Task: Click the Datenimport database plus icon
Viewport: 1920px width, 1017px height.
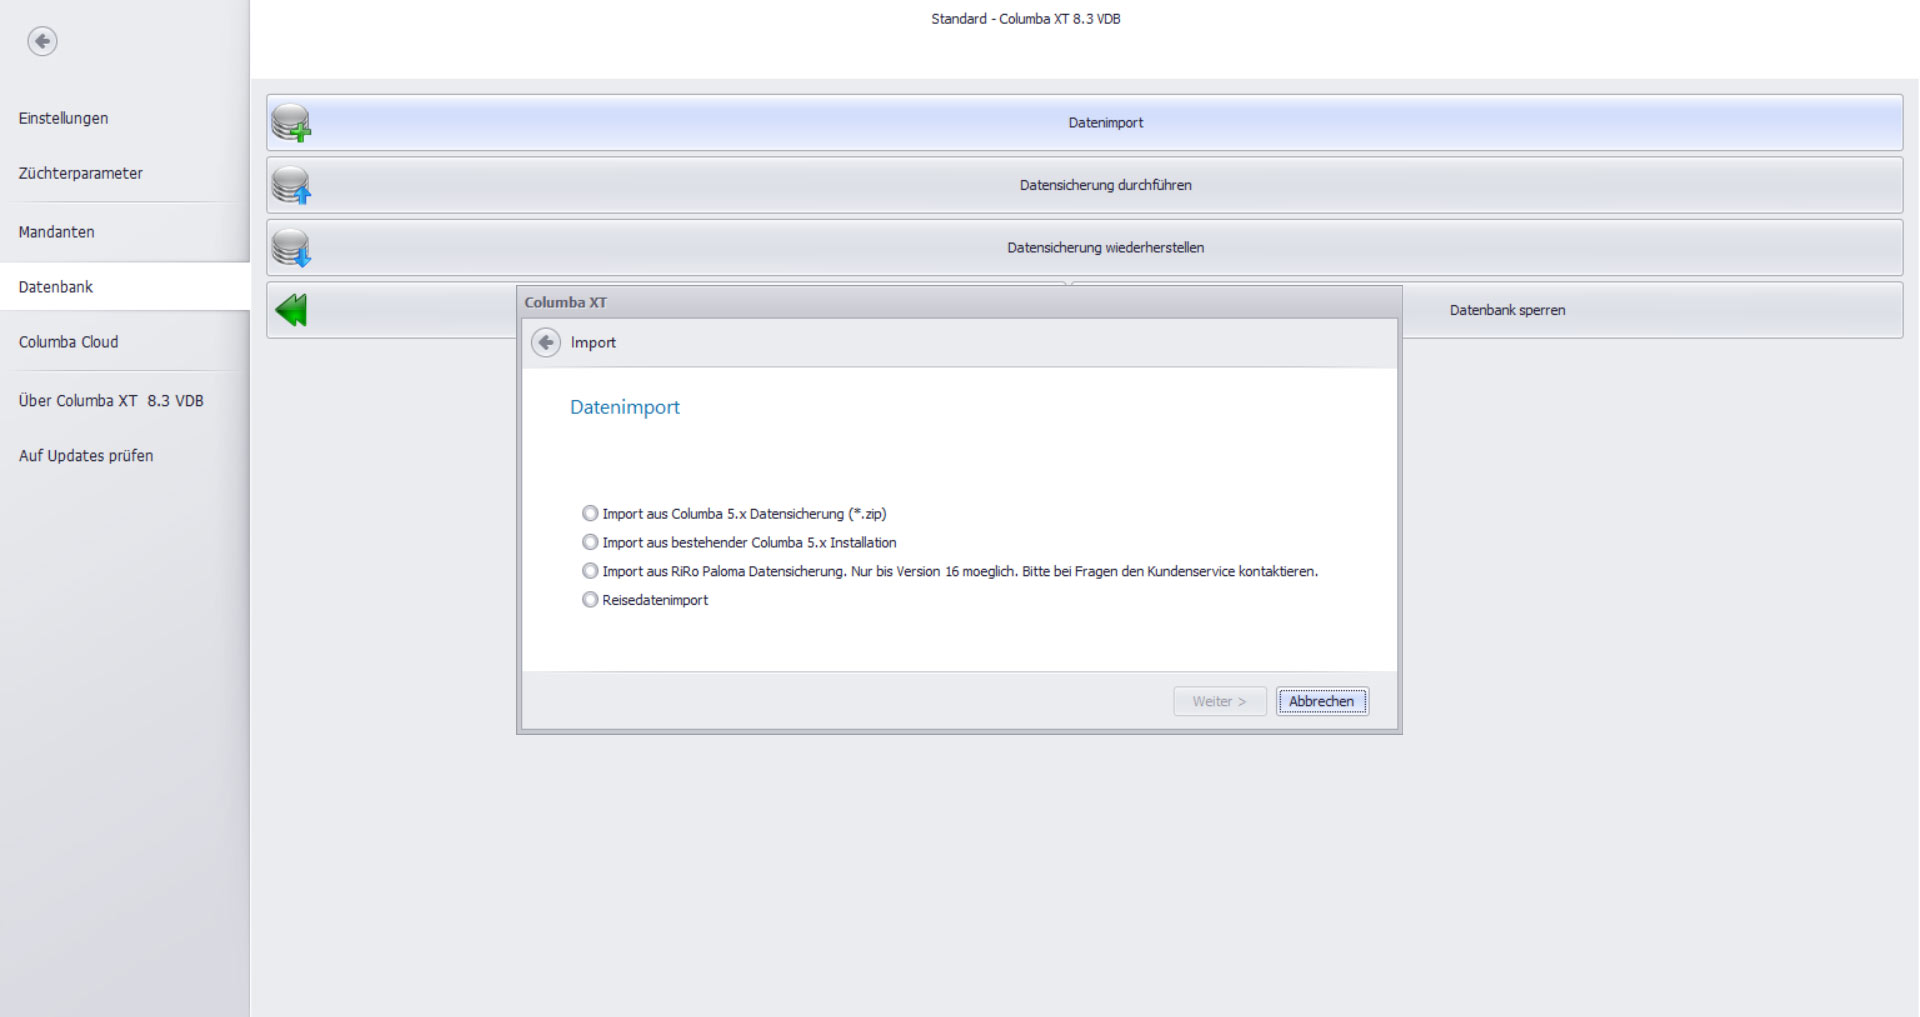Action: (x=291, y=123)
